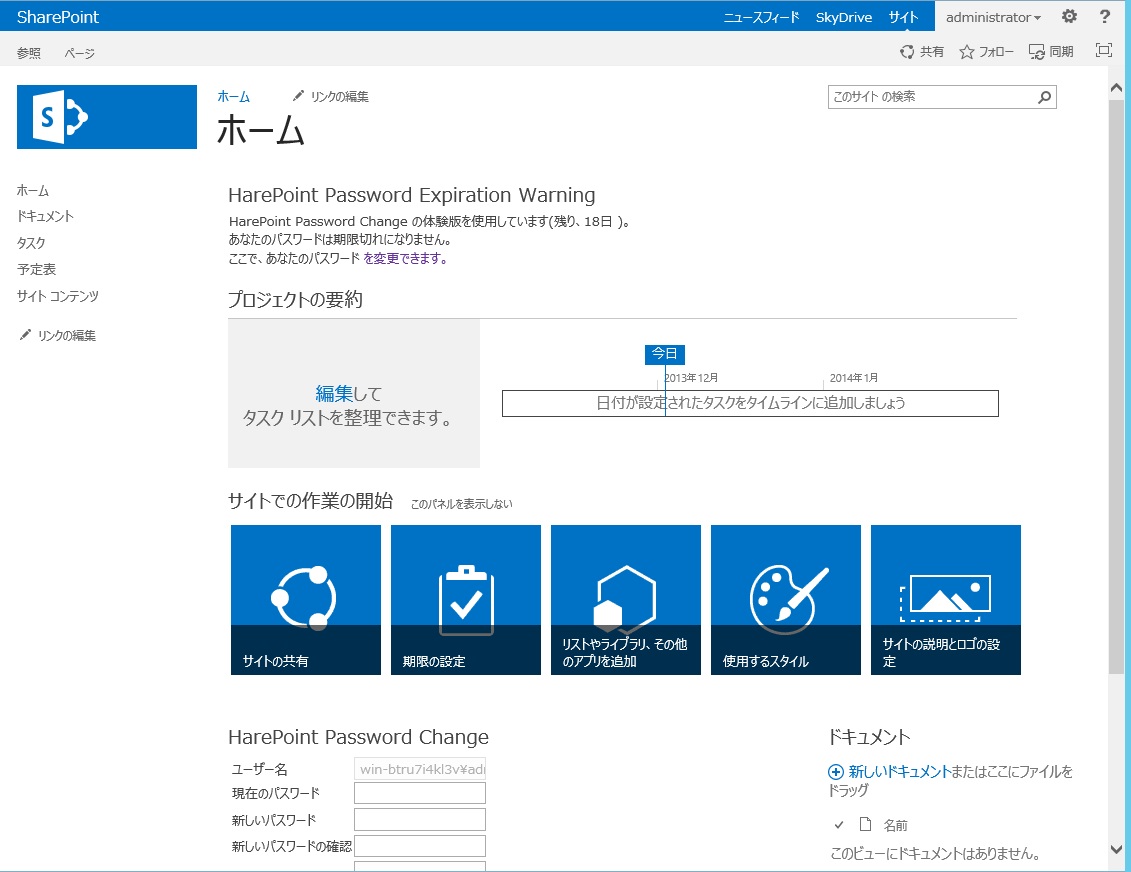Open the administrator account dropdown
The width and height of the screenshot is (1131, 872).
(x=993, y=17)
